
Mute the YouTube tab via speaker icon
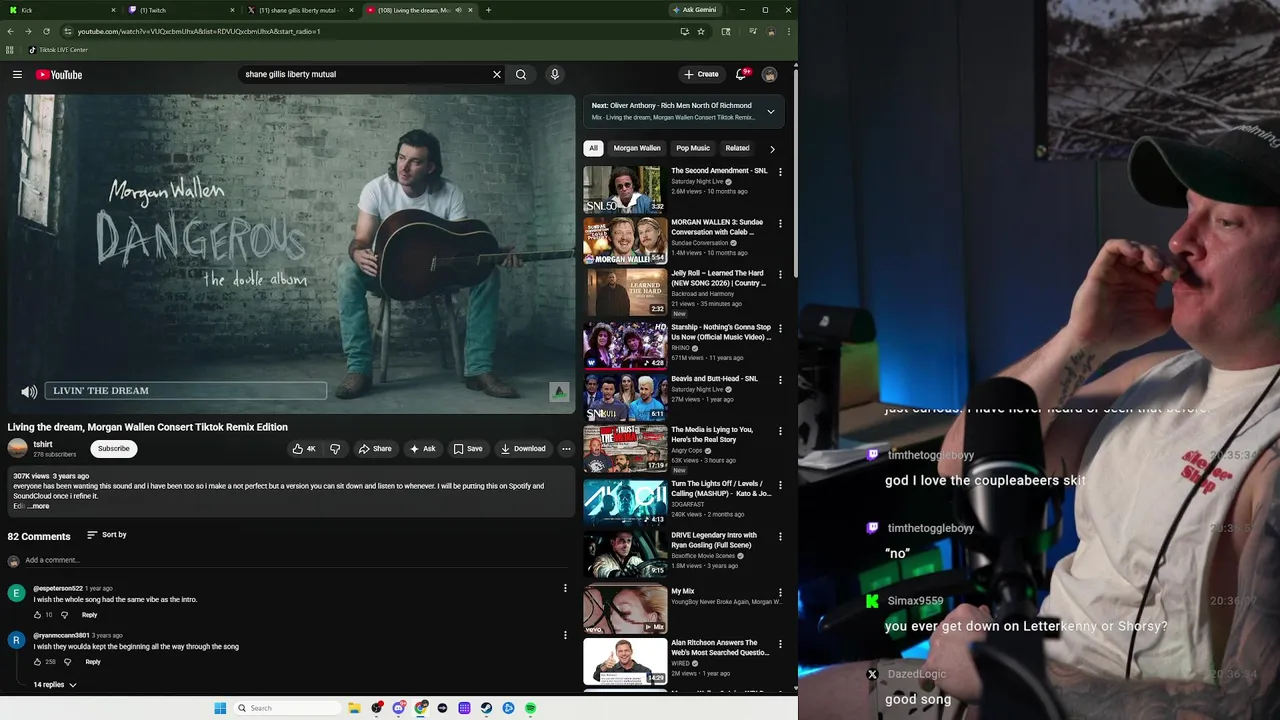point(458,10)
